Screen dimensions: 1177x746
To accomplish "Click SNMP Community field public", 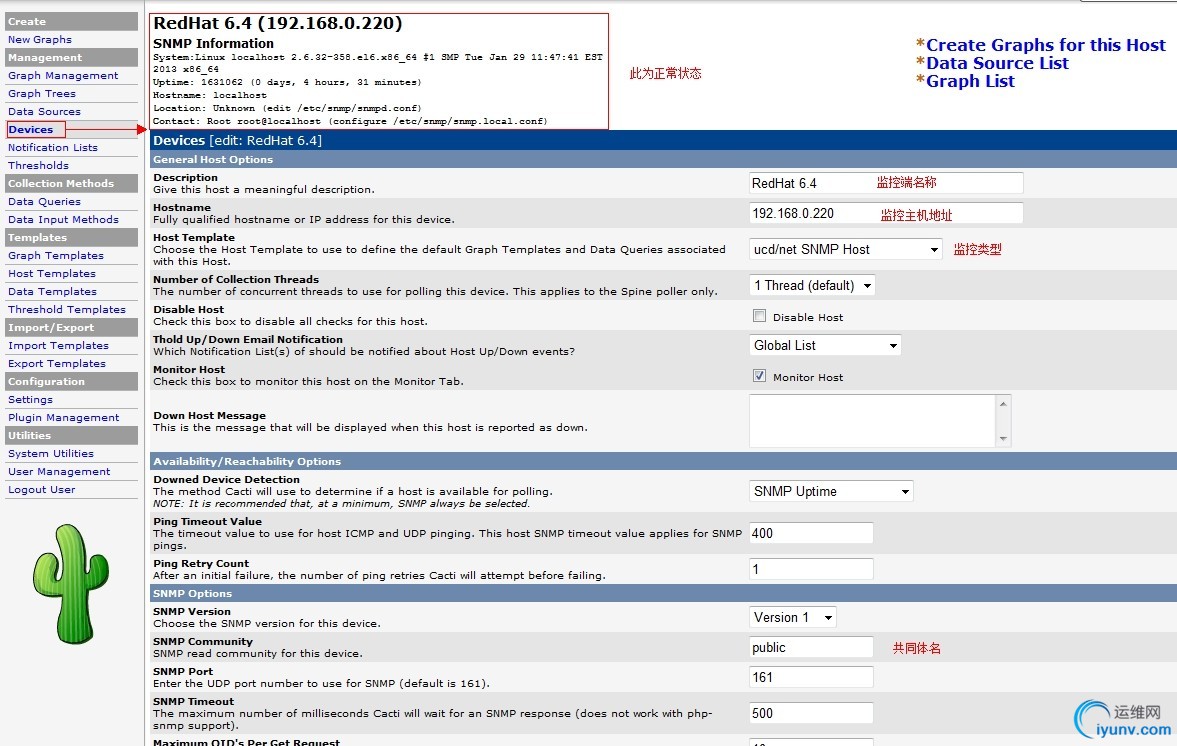I will tap(811, 647).
